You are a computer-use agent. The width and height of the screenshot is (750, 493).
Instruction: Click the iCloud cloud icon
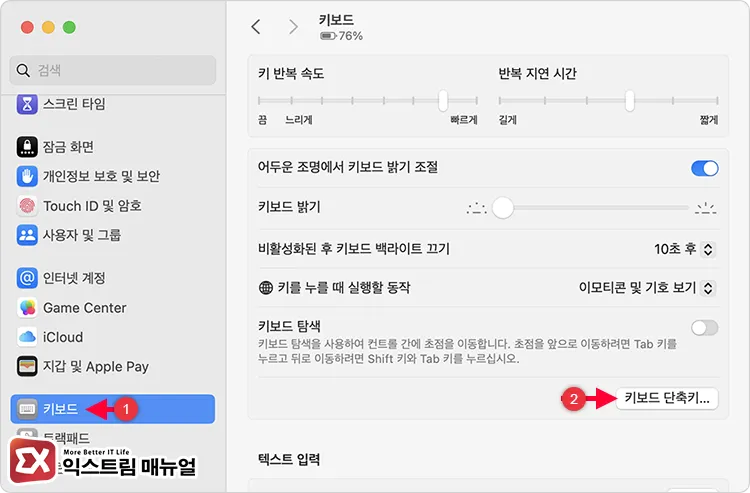(x=27, y=337)
